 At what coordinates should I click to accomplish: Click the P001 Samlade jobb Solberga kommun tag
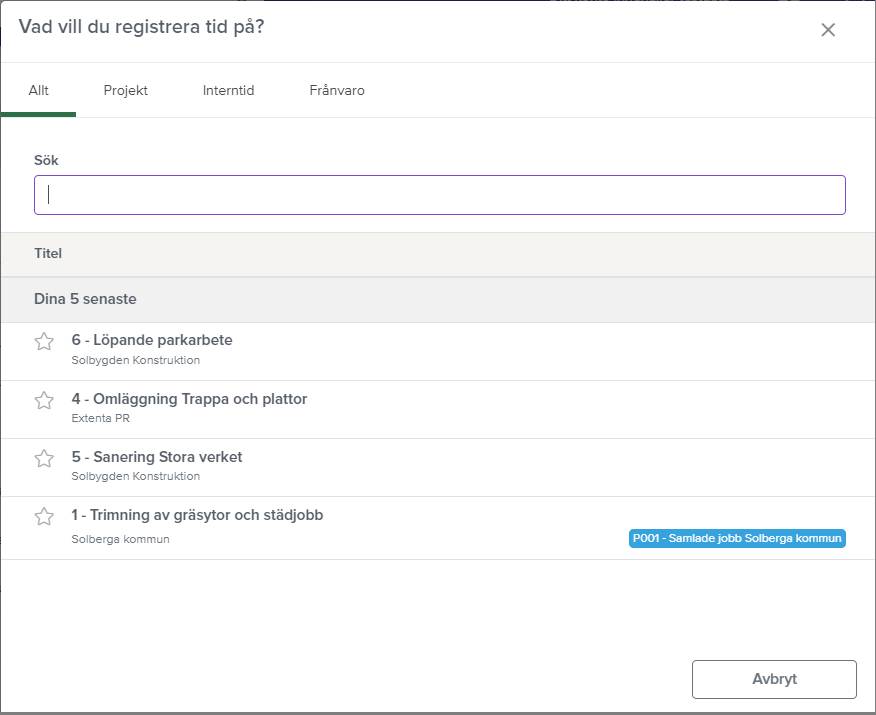point(737,538)
